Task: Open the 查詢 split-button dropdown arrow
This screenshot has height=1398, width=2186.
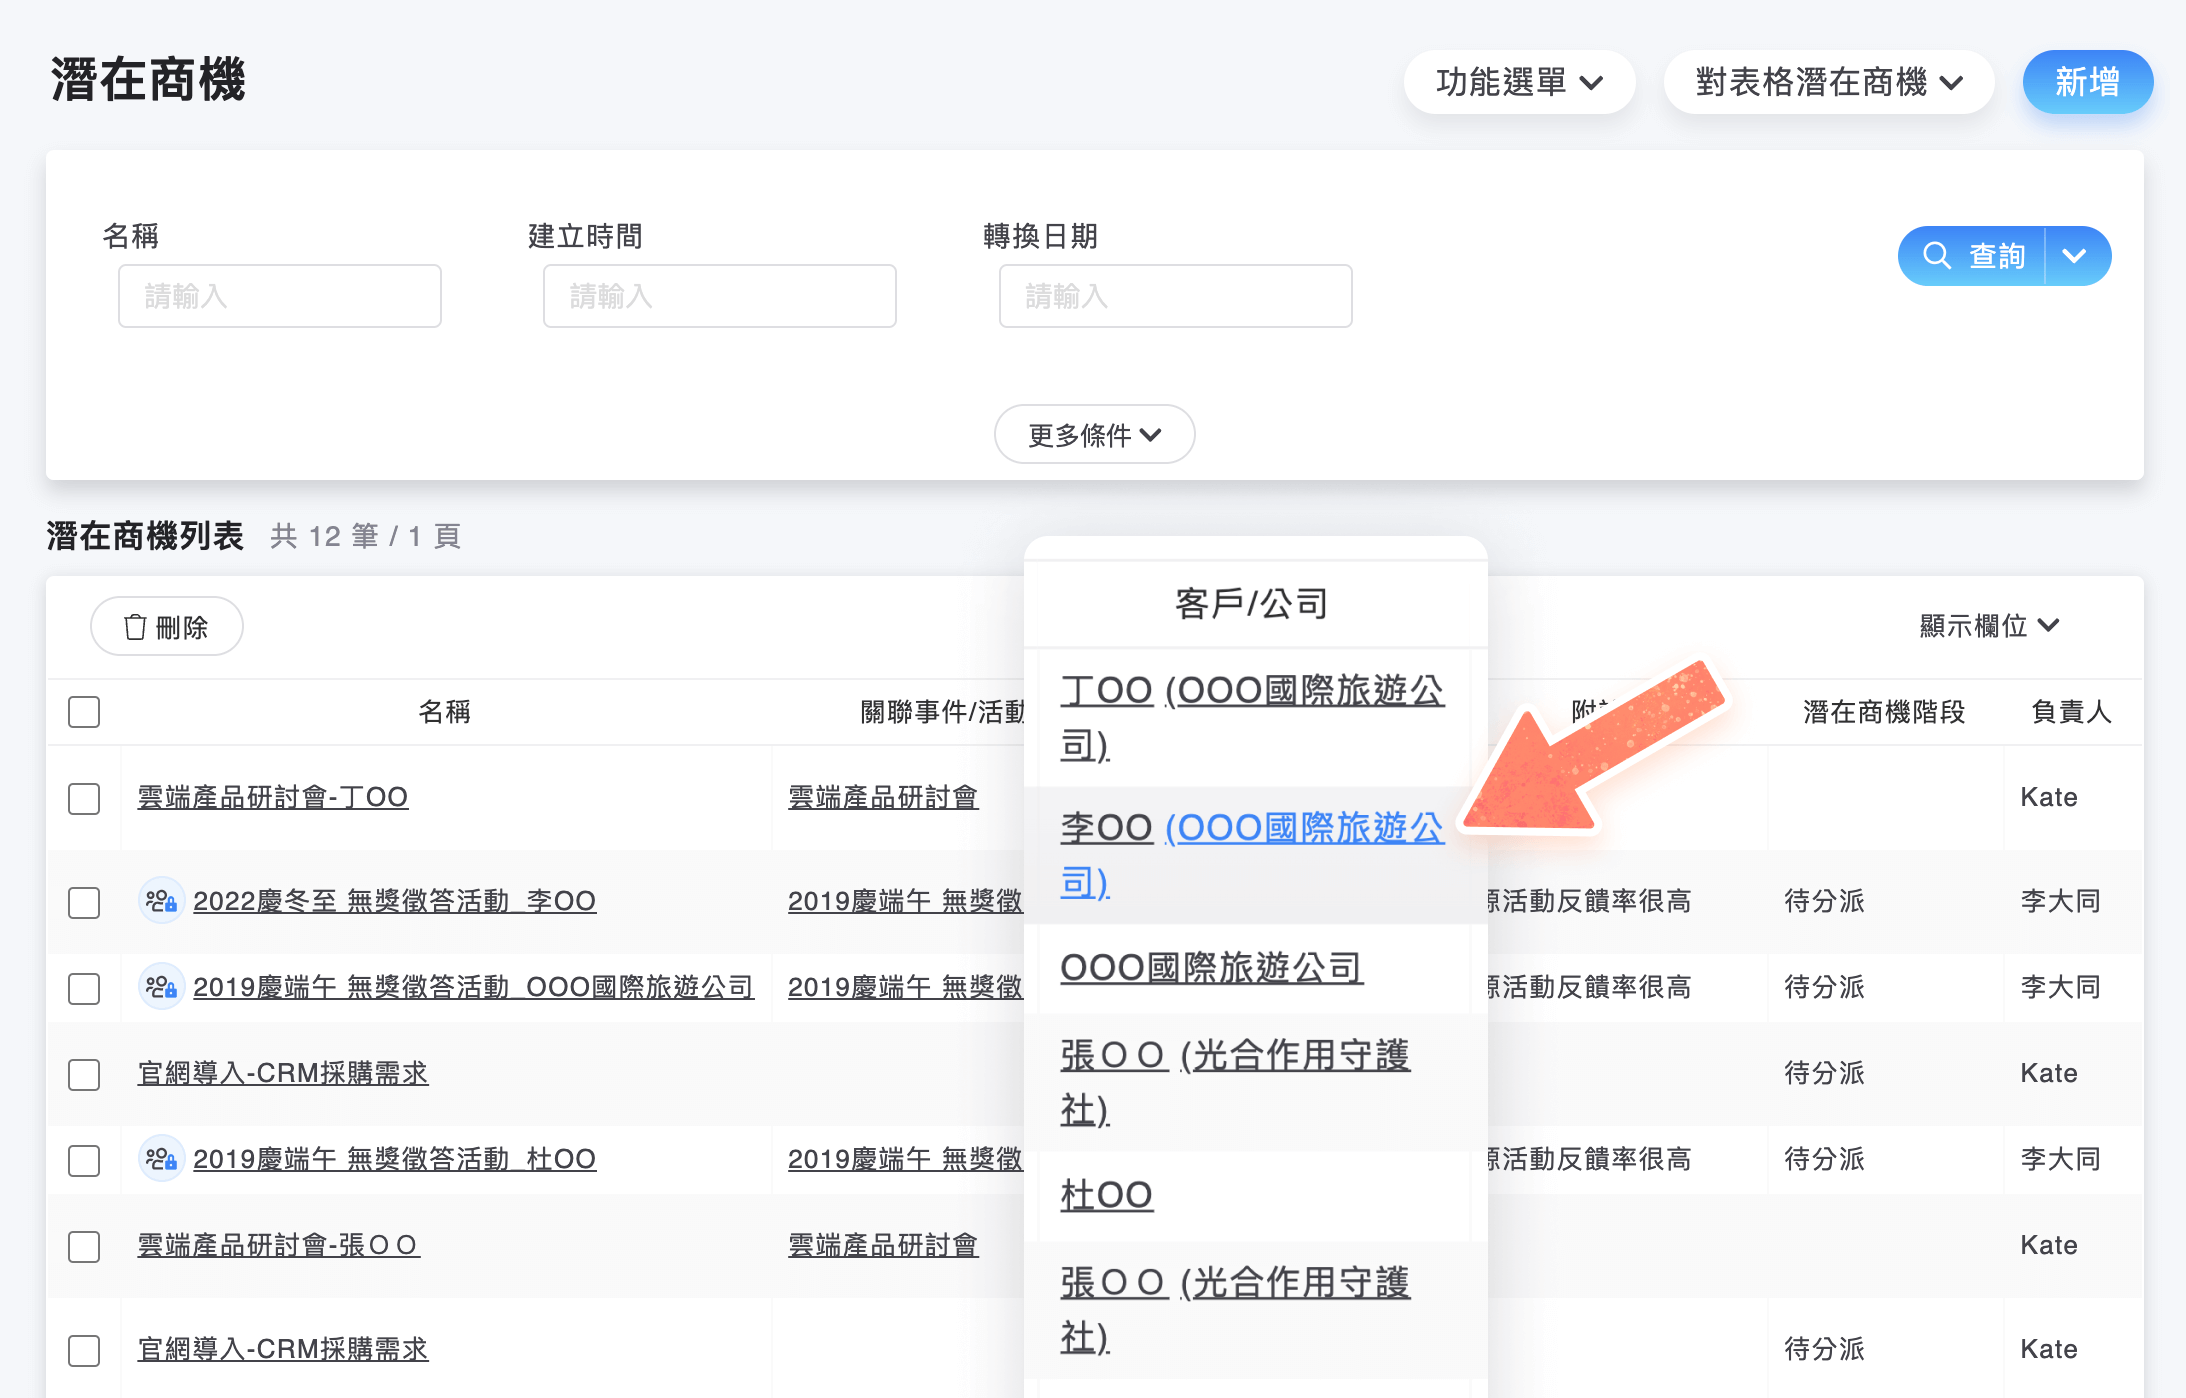Action: click(2075, 256)
